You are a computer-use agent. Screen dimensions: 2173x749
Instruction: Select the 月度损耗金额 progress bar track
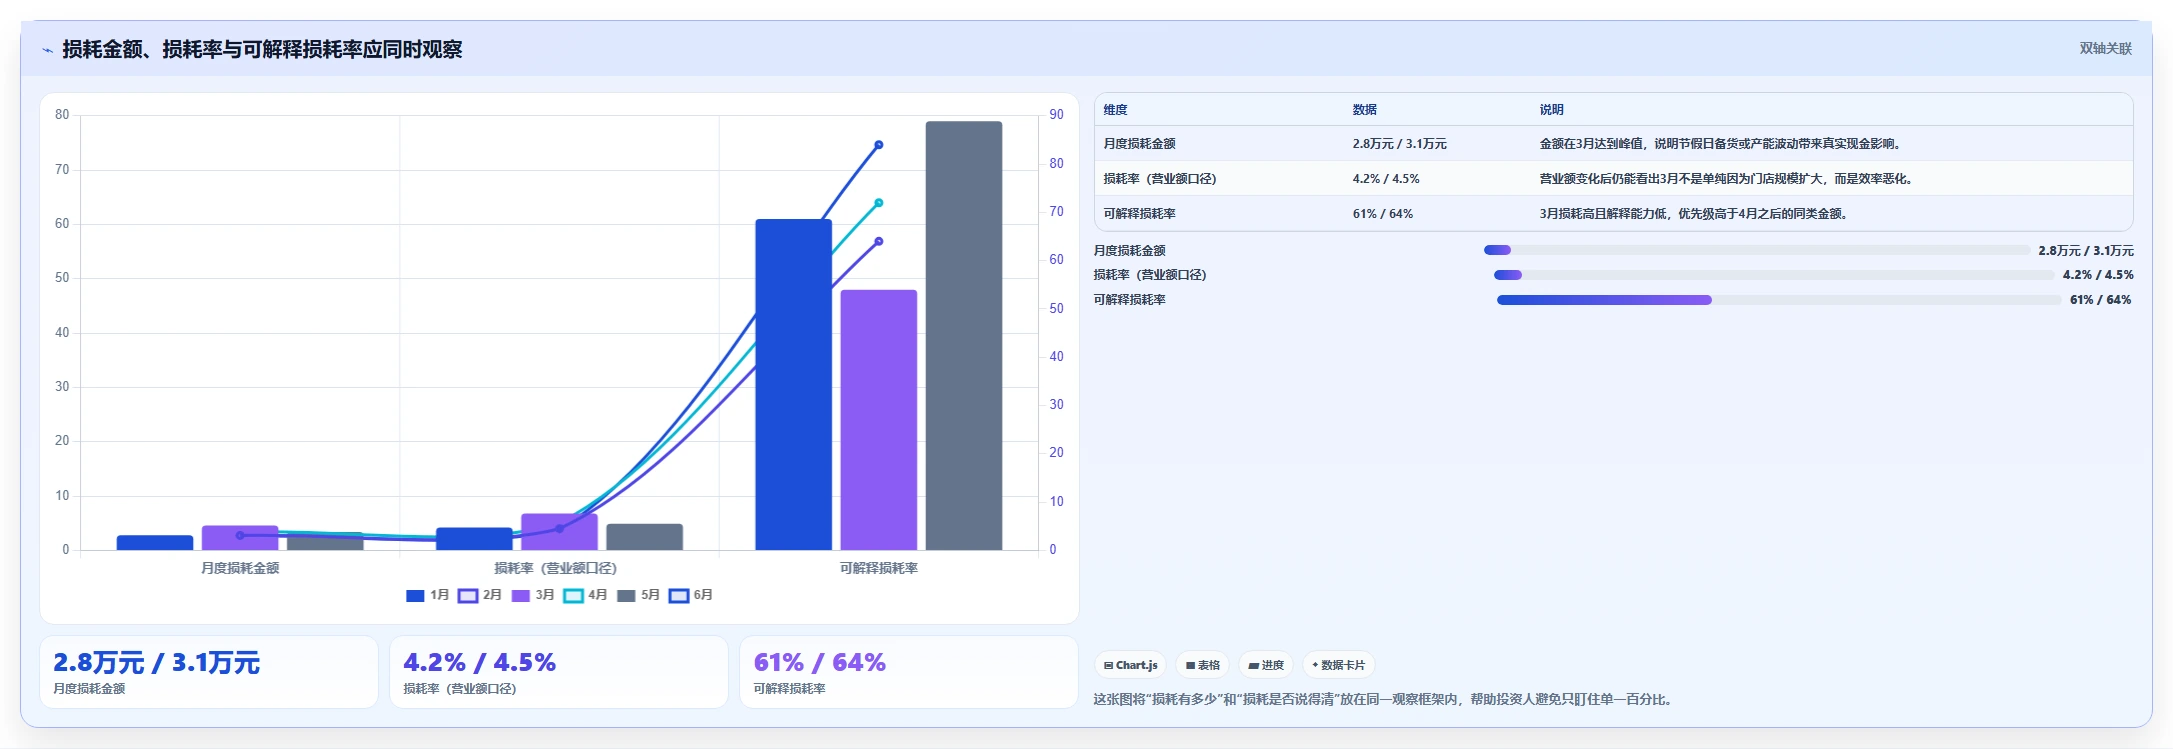click(x=1757, y=250)
